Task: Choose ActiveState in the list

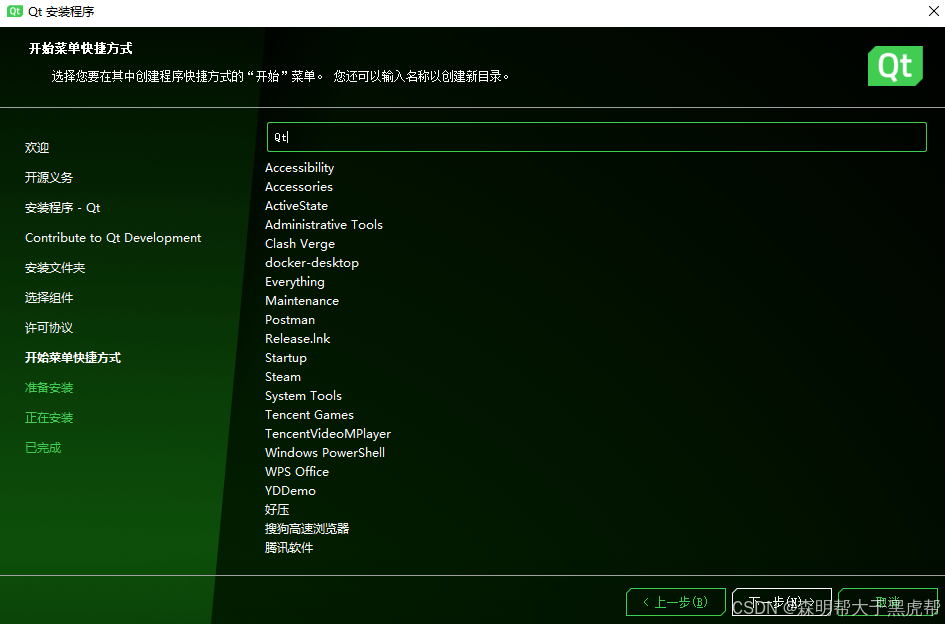Action: (297, 206)
